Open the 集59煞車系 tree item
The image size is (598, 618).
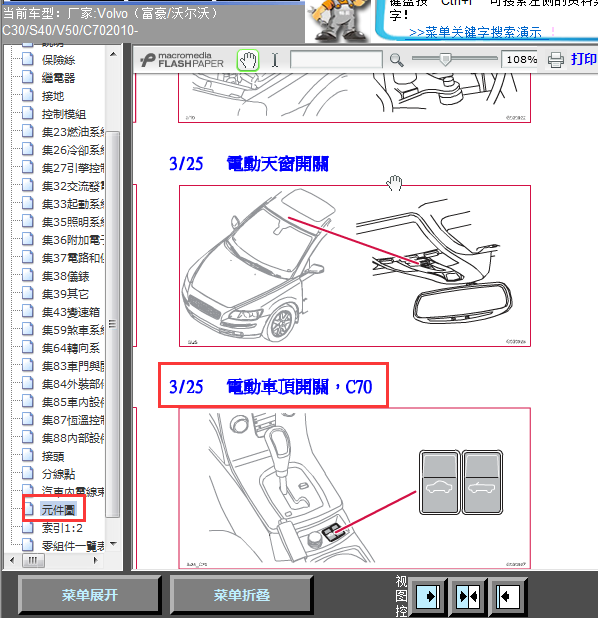tap(73, 329)
